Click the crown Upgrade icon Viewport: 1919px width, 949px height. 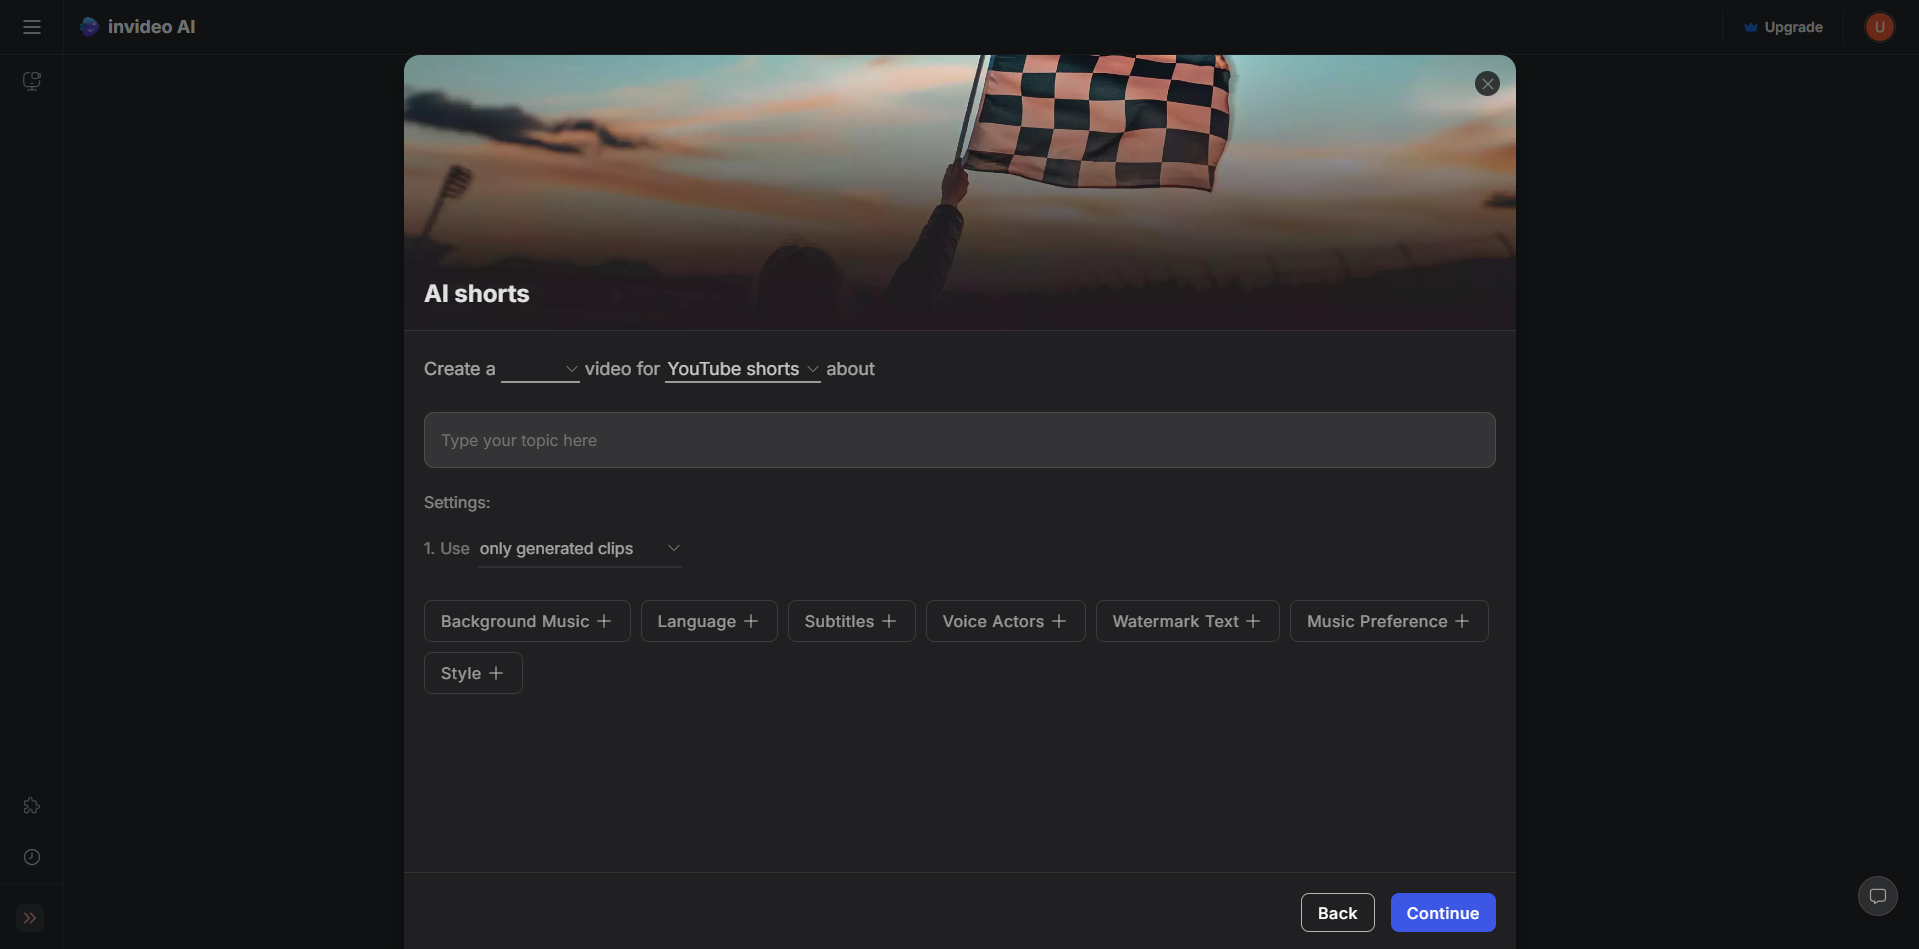1751,27
